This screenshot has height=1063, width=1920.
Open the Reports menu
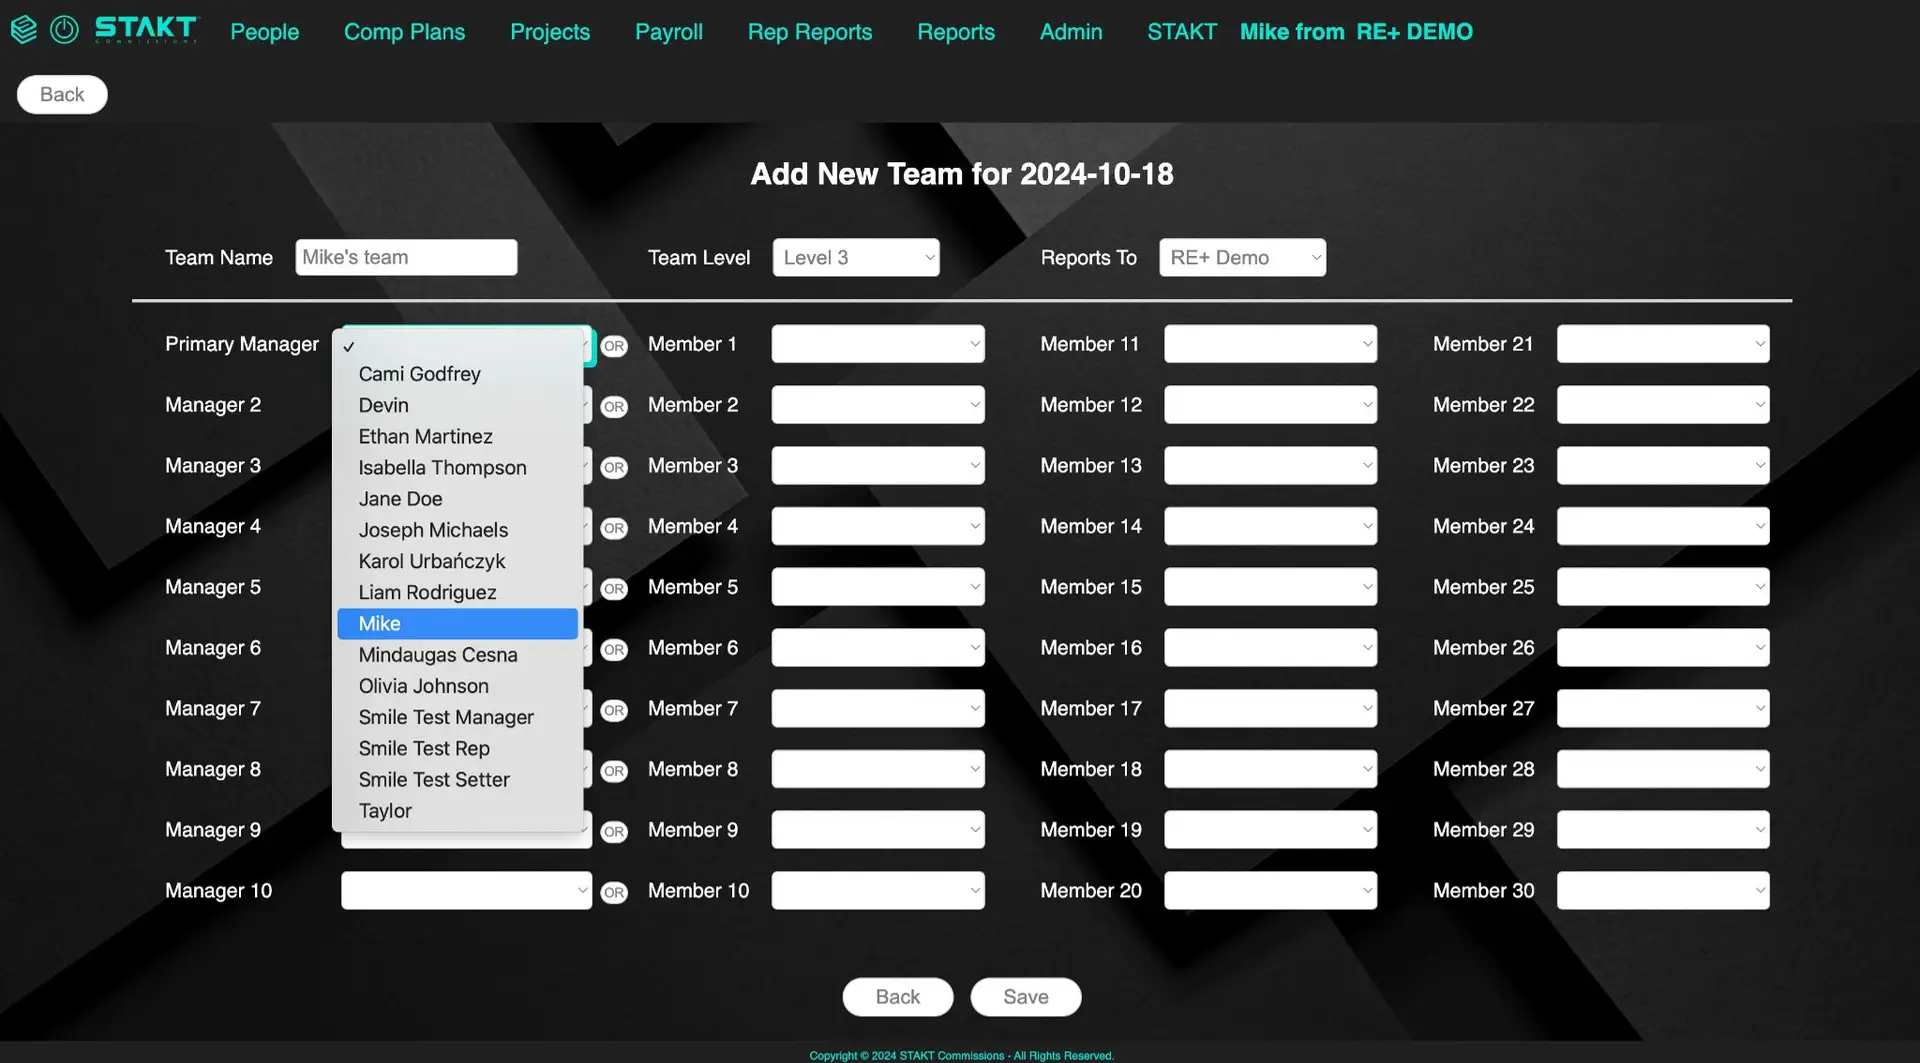956,31
